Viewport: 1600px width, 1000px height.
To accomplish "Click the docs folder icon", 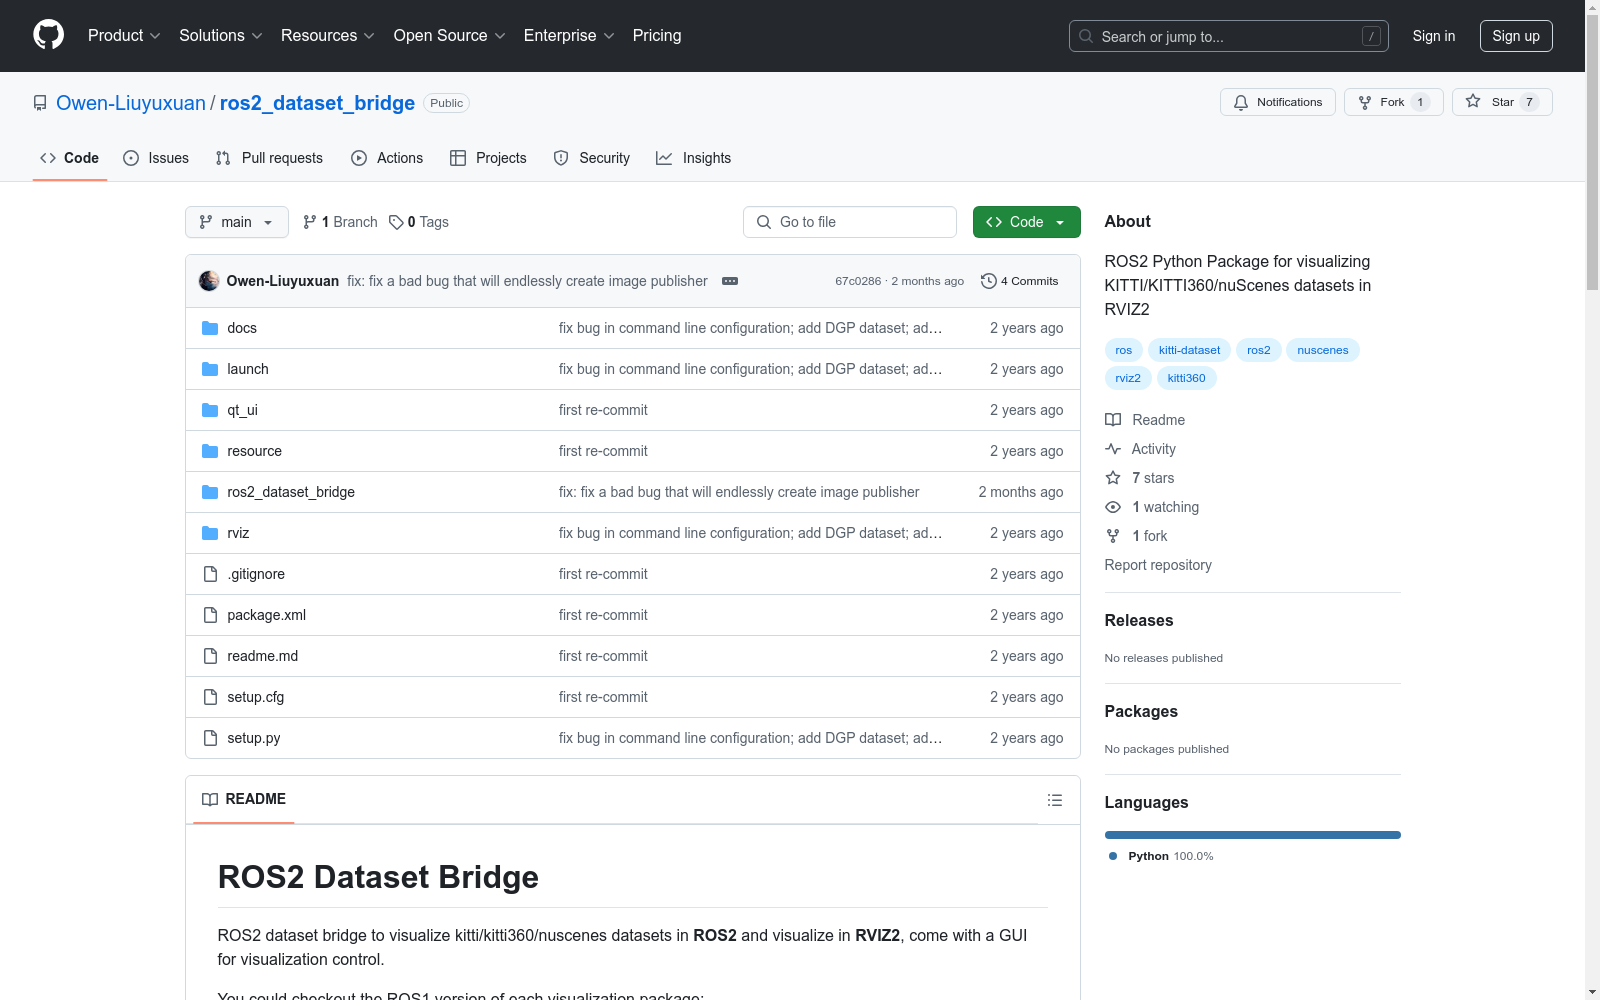I will coord(210,328).
